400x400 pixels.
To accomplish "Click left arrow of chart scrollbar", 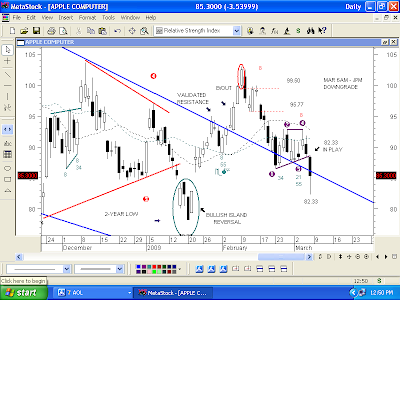I will click(x=19, y=257).
